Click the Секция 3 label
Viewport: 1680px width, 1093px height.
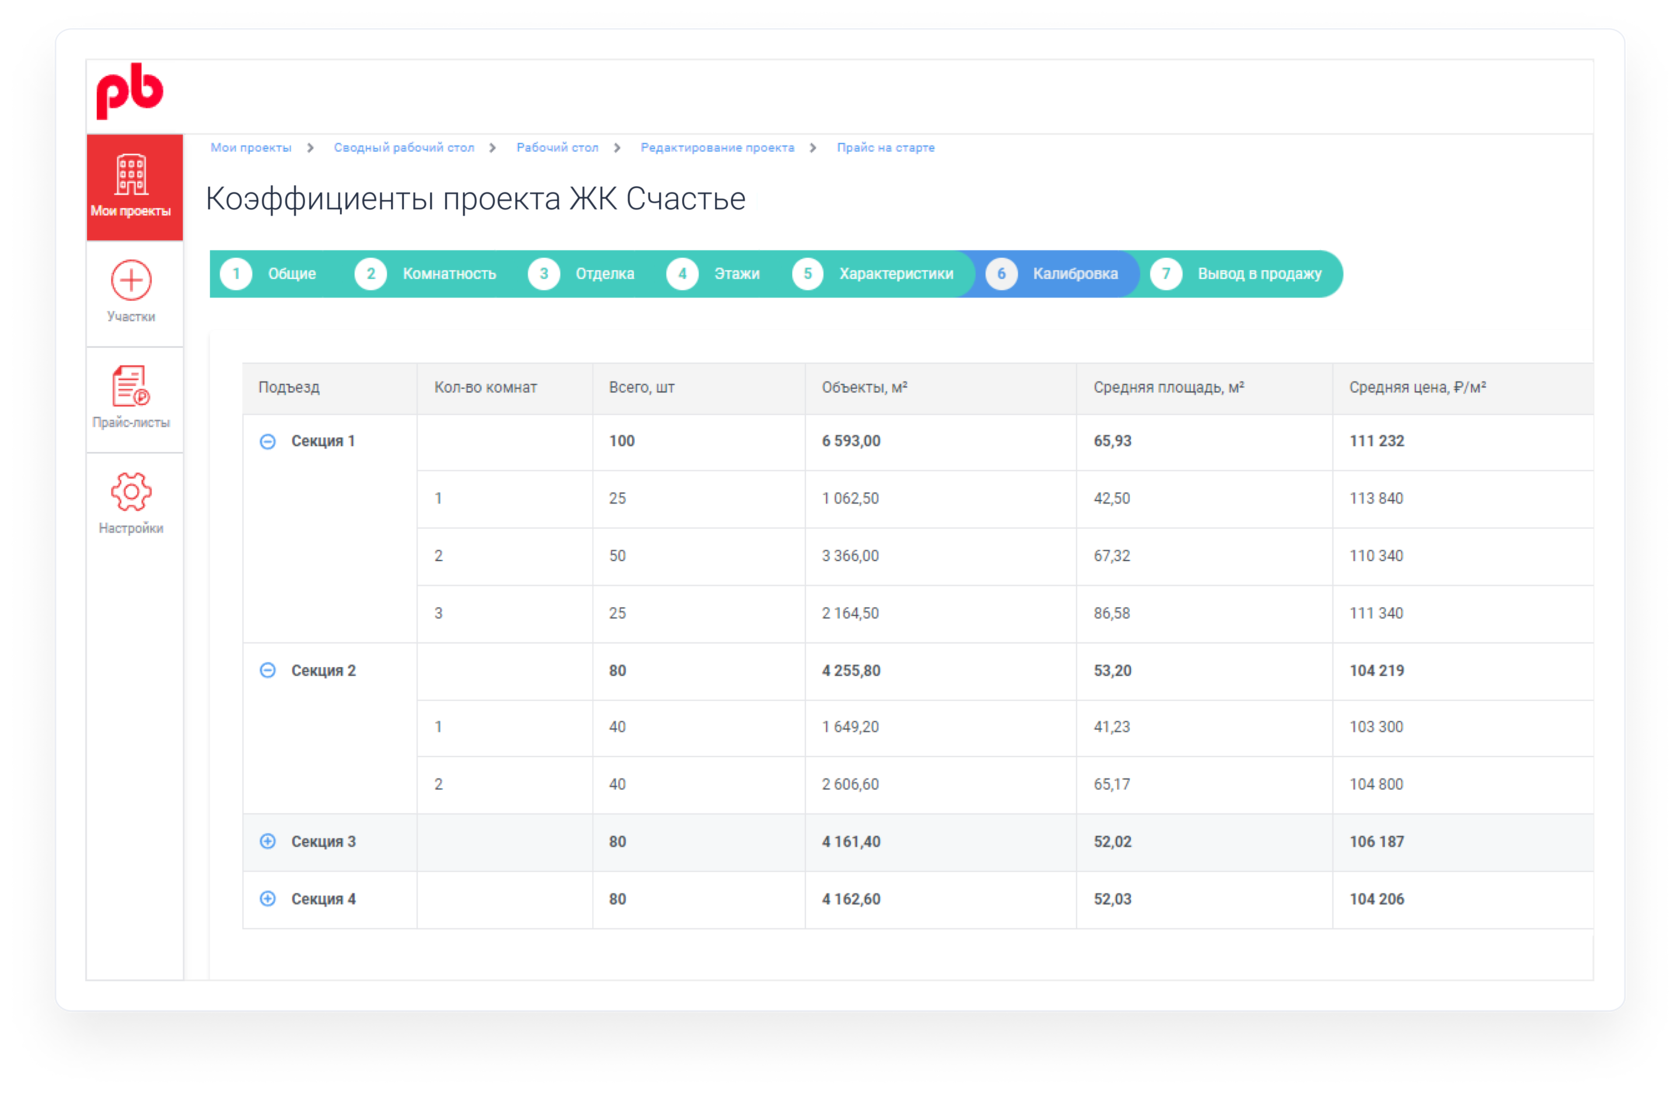pos(323,841)
